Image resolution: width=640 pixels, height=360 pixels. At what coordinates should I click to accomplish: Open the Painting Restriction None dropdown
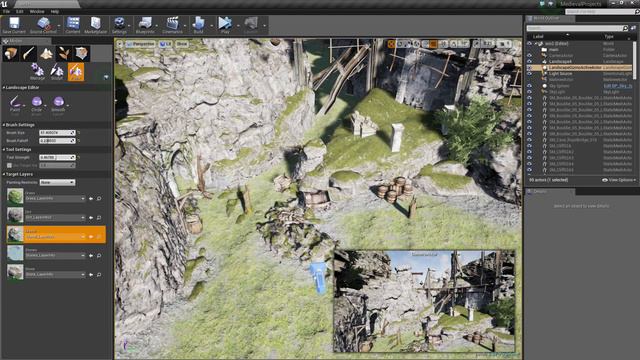(57, 182)
